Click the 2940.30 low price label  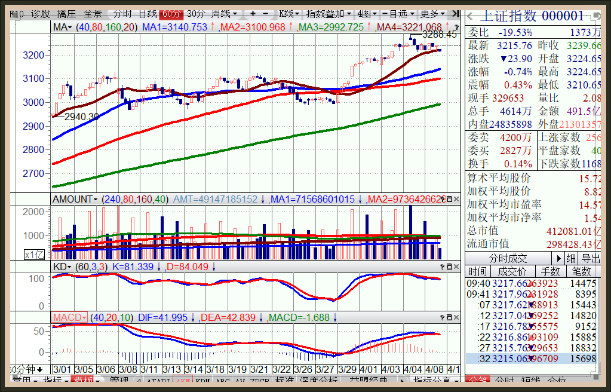(81, 116)
